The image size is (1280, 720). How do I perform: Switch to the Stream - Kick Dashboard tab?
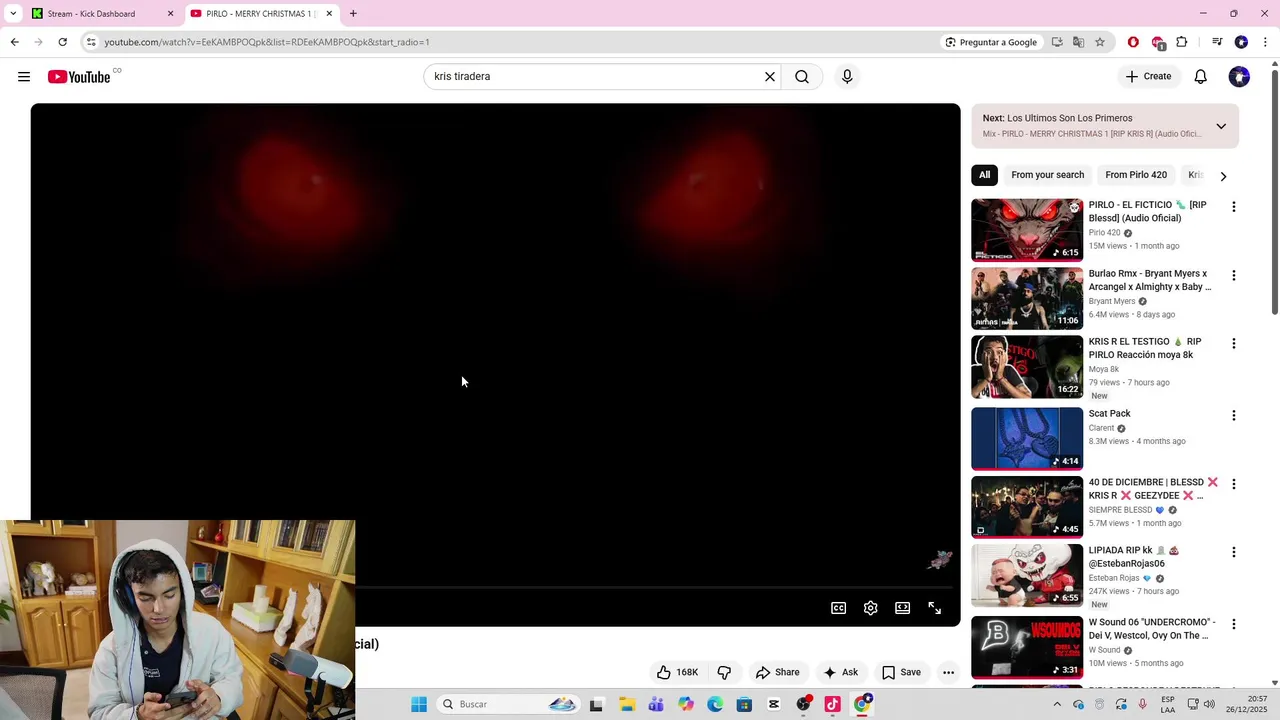[x=98, y=14]
